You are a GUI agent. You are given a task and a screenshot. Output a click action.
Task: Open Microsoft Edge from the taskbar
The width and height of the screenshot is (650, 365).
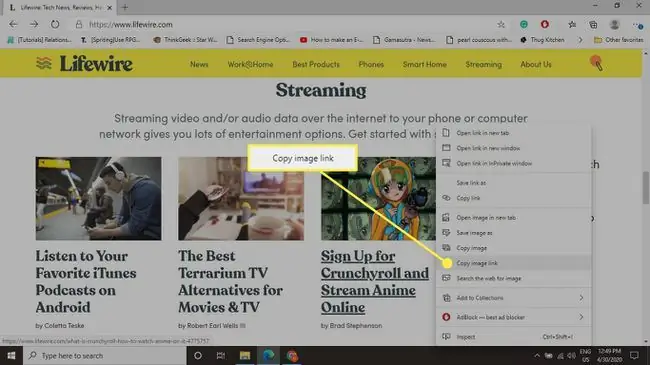pyautogui.click(x=269, y=355)
